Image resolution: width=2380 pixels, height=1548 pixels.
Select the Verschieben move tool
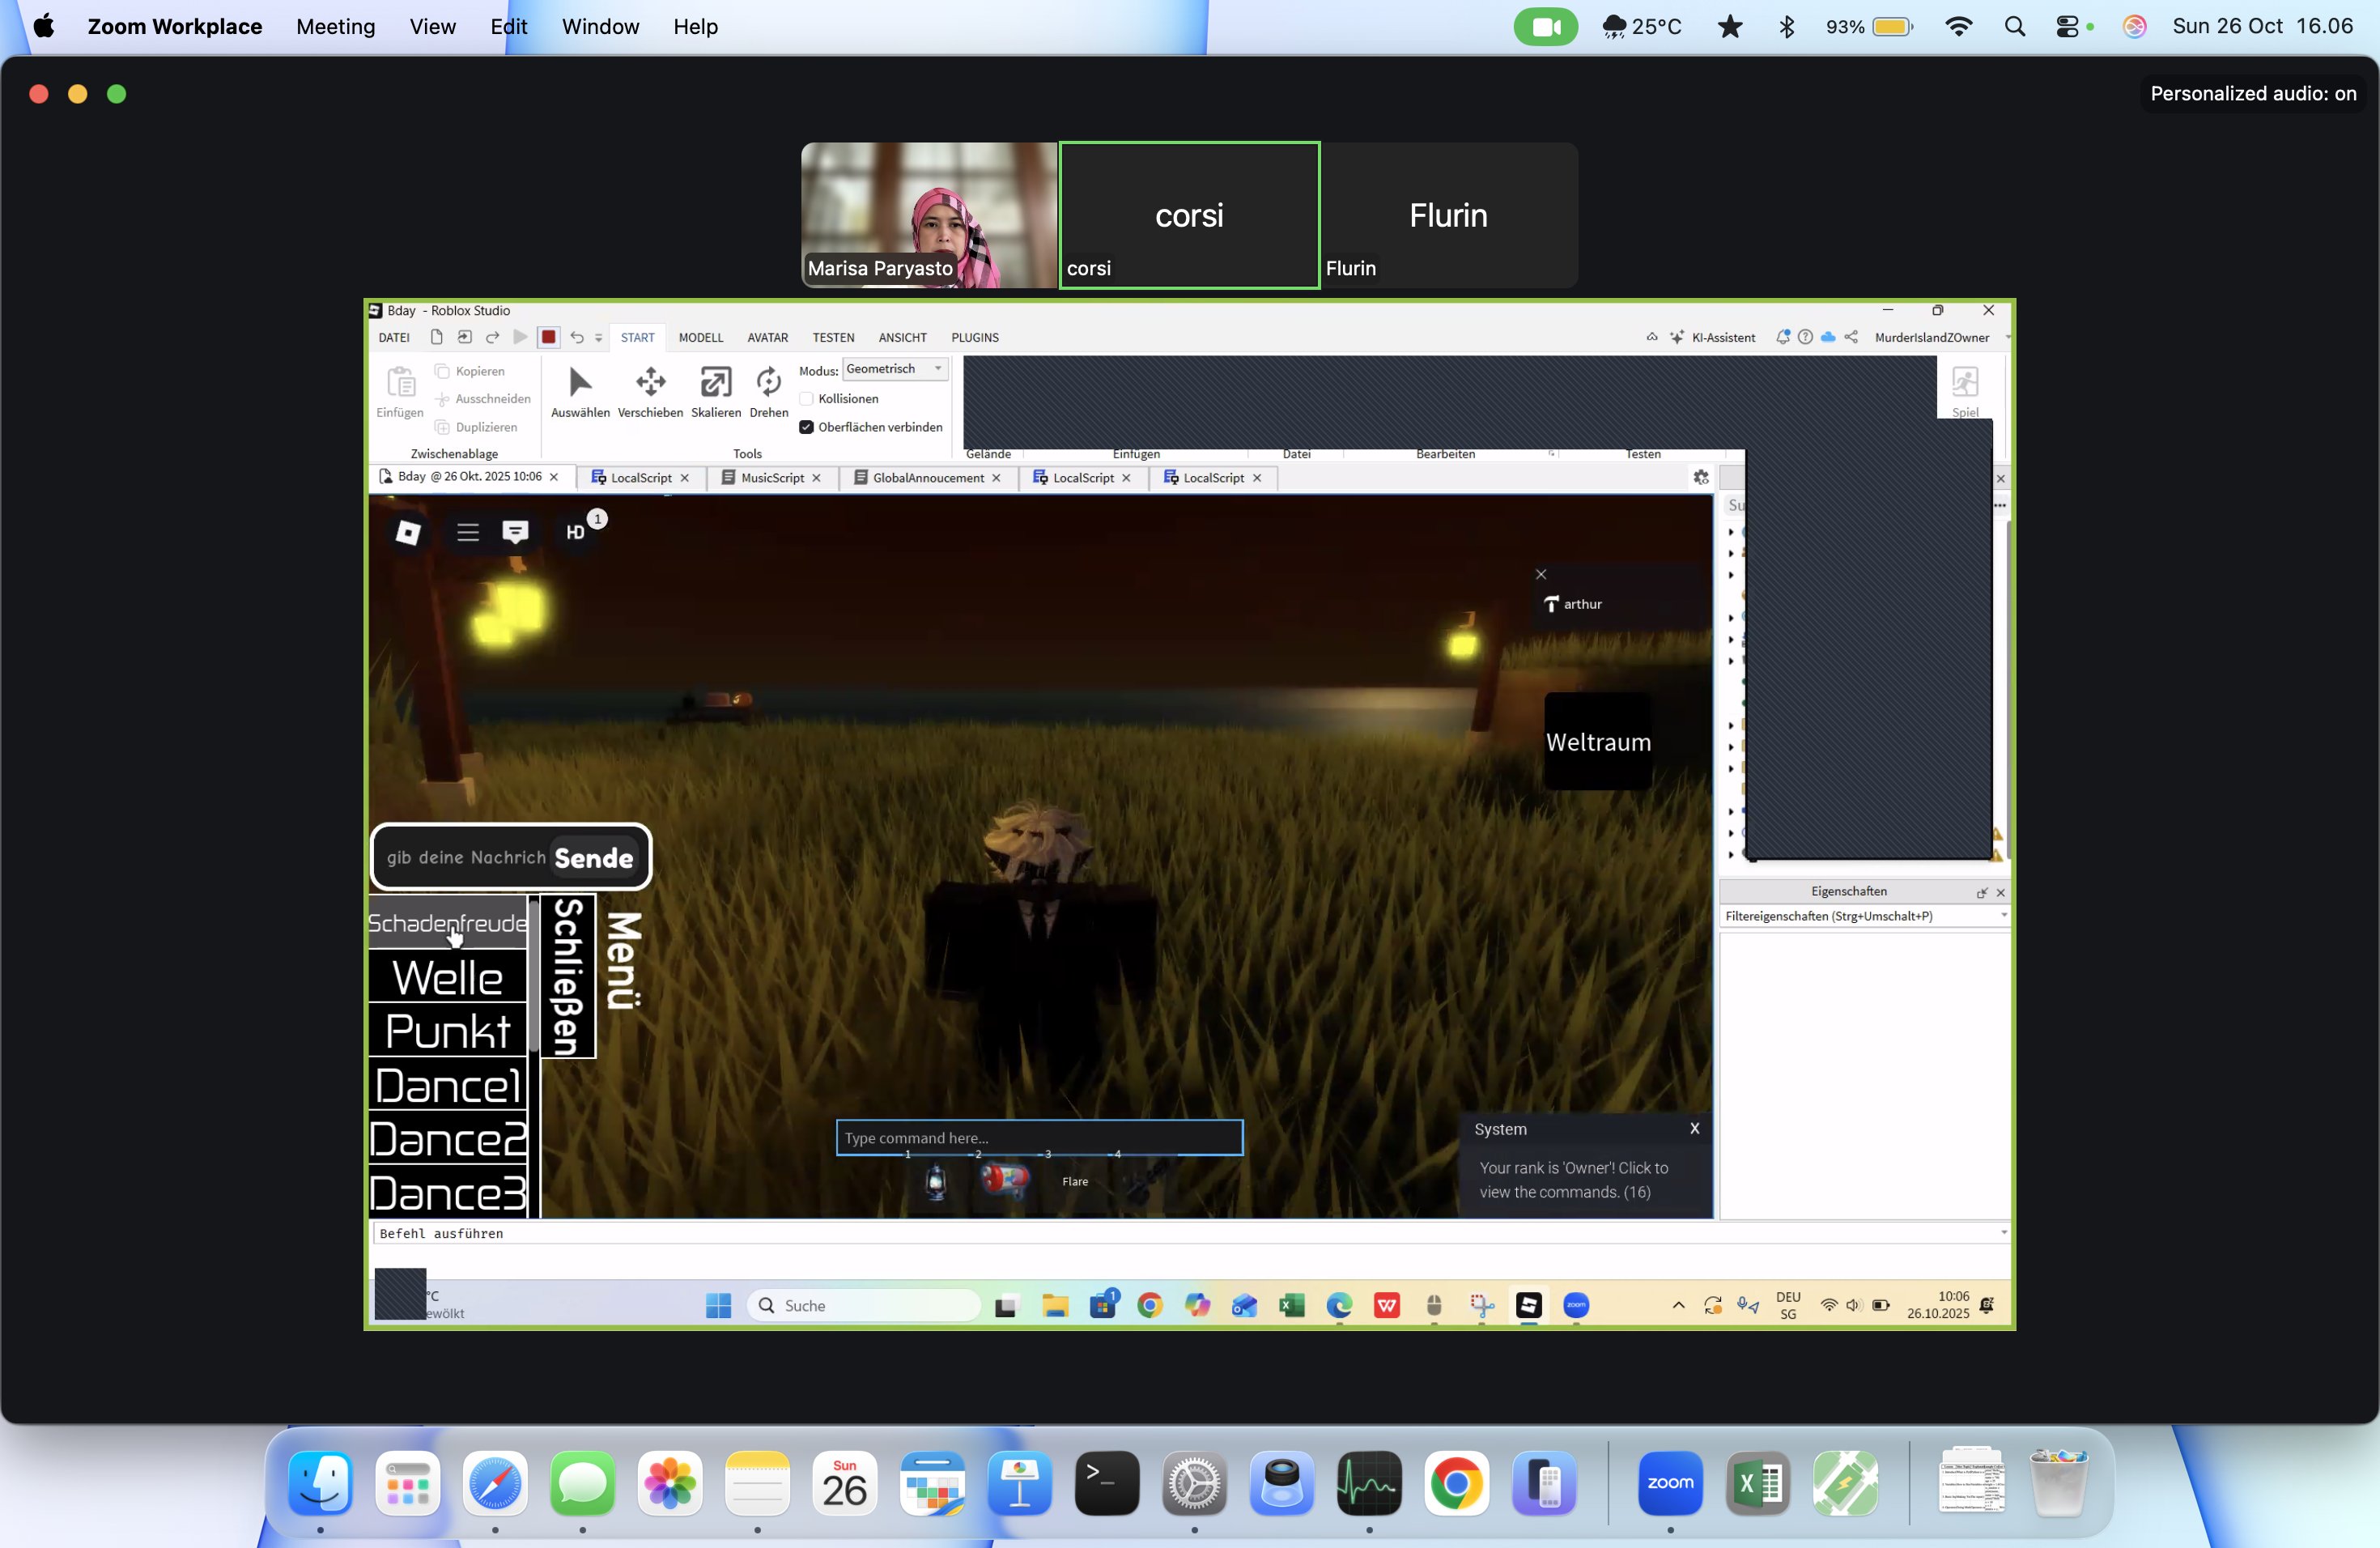coord(650,382)
